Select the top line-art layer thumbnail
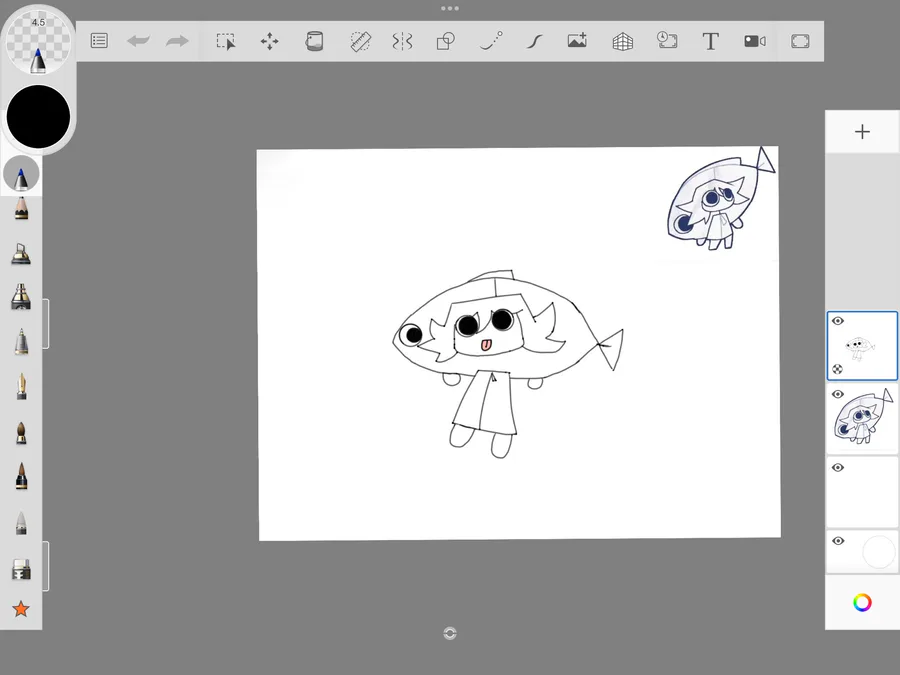 pyautogui.click(x=862, y=346)
